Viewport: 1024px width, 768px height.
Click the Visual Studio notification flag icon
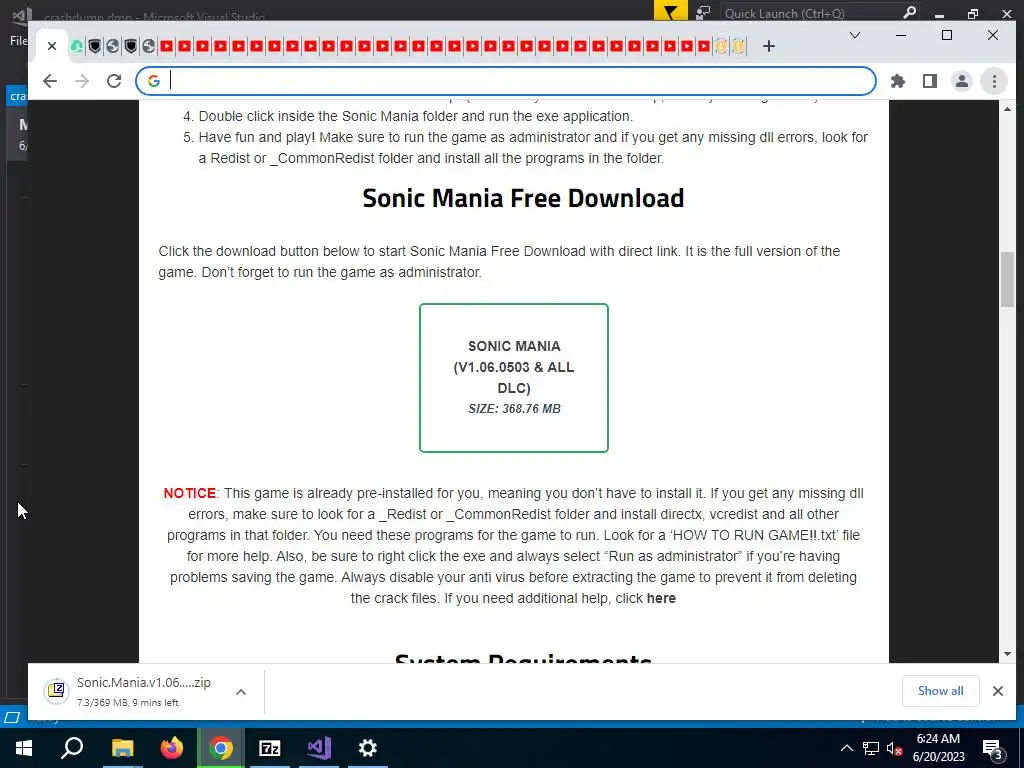pos(671,12)
